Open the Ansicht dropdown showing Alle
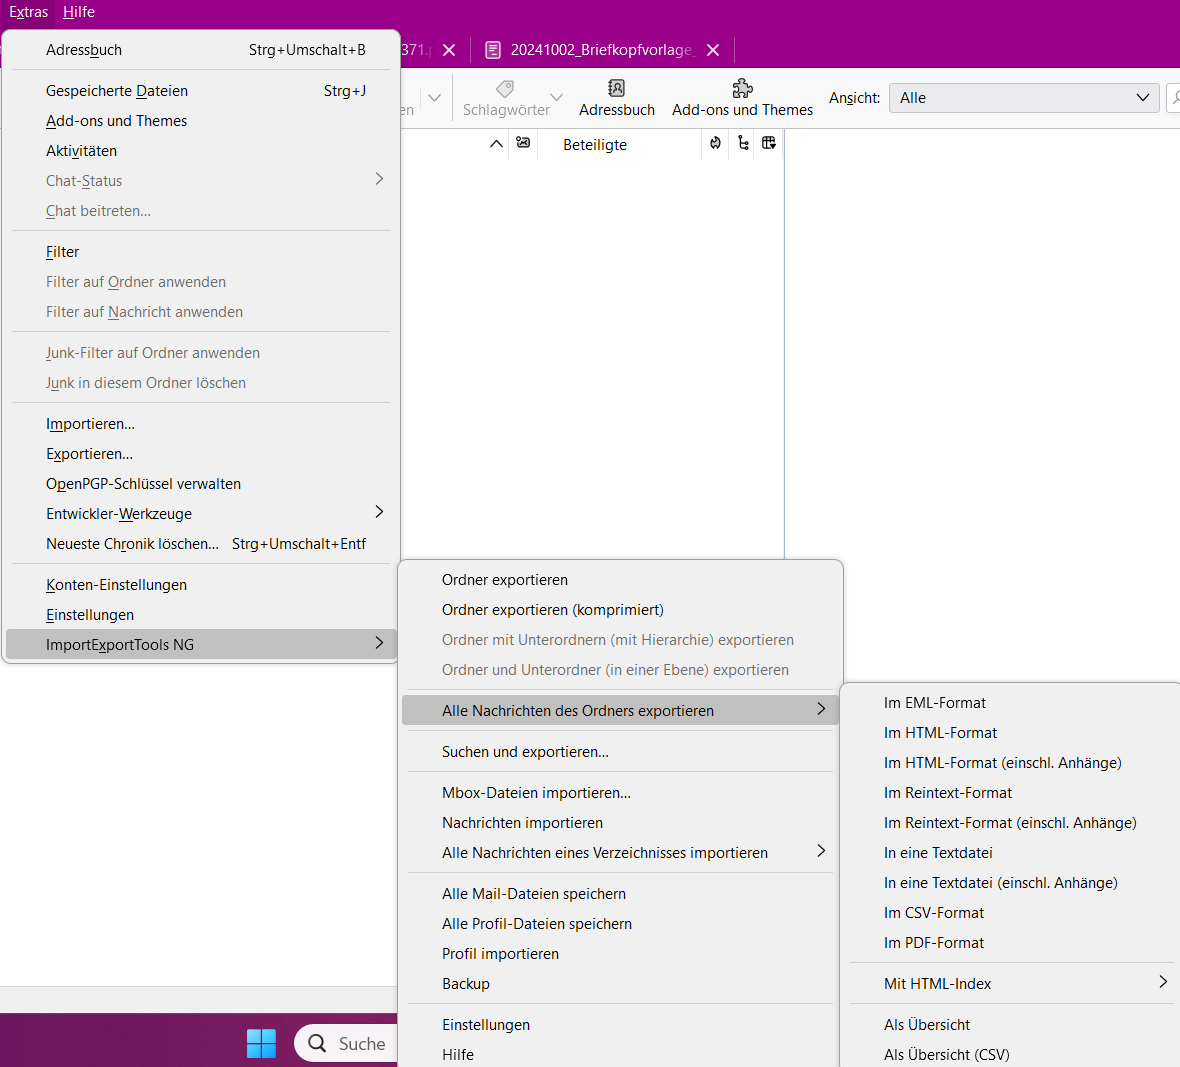 1023,98
